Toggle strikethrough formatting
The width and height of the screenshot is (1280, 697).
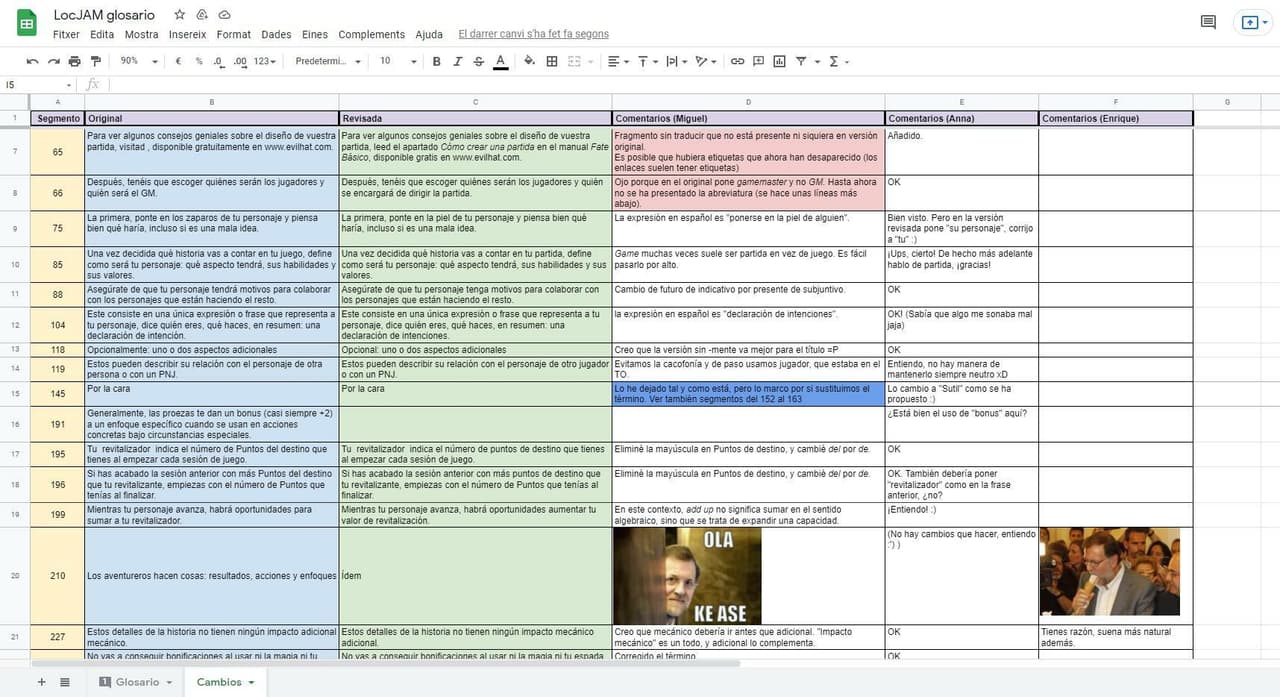pos(478,61)
